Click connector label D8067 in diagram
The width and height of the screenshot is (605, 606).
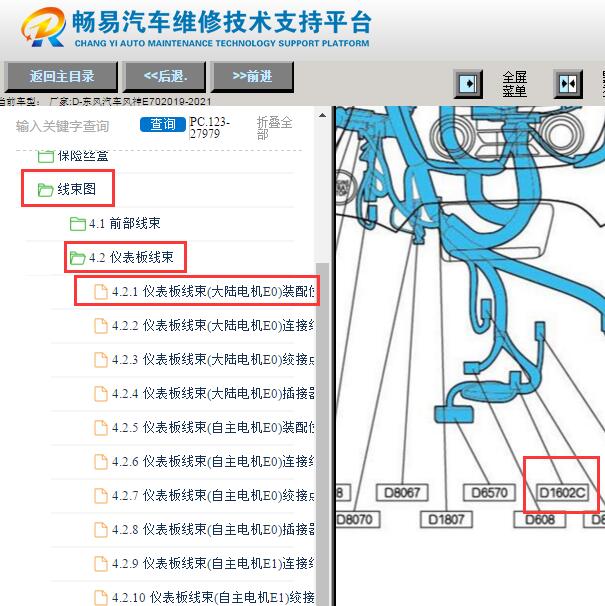point(402,493)
